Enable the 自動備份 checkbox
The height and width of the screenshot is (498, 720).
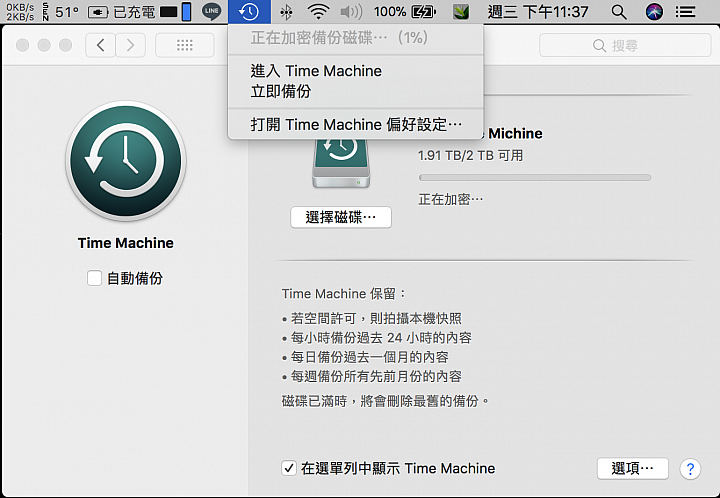click(94, 278)
